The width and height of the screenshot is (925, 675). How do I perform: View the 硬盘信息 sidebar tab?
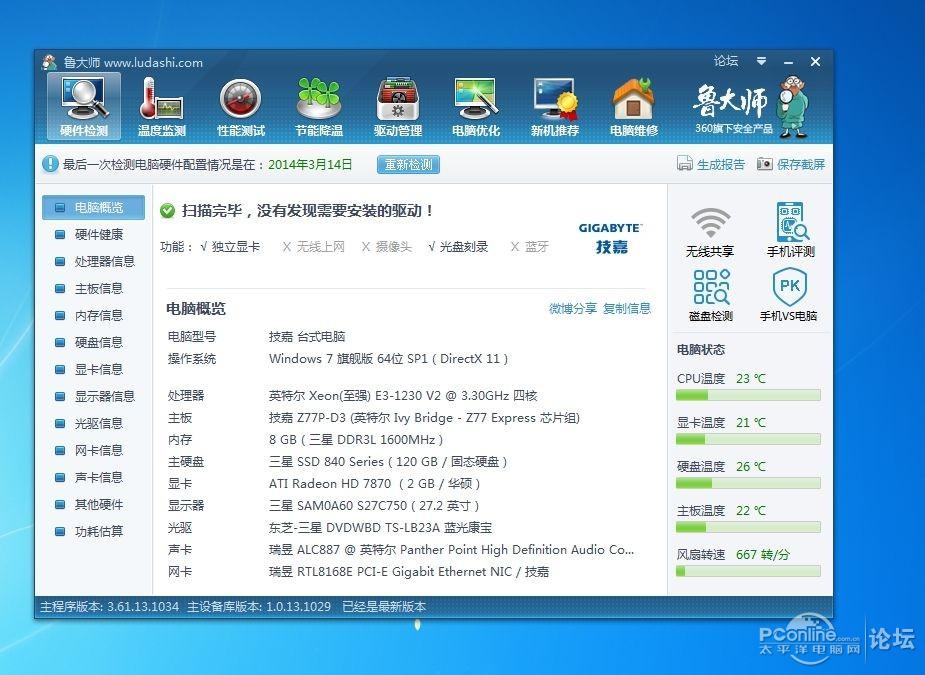(x=93, y=343)
